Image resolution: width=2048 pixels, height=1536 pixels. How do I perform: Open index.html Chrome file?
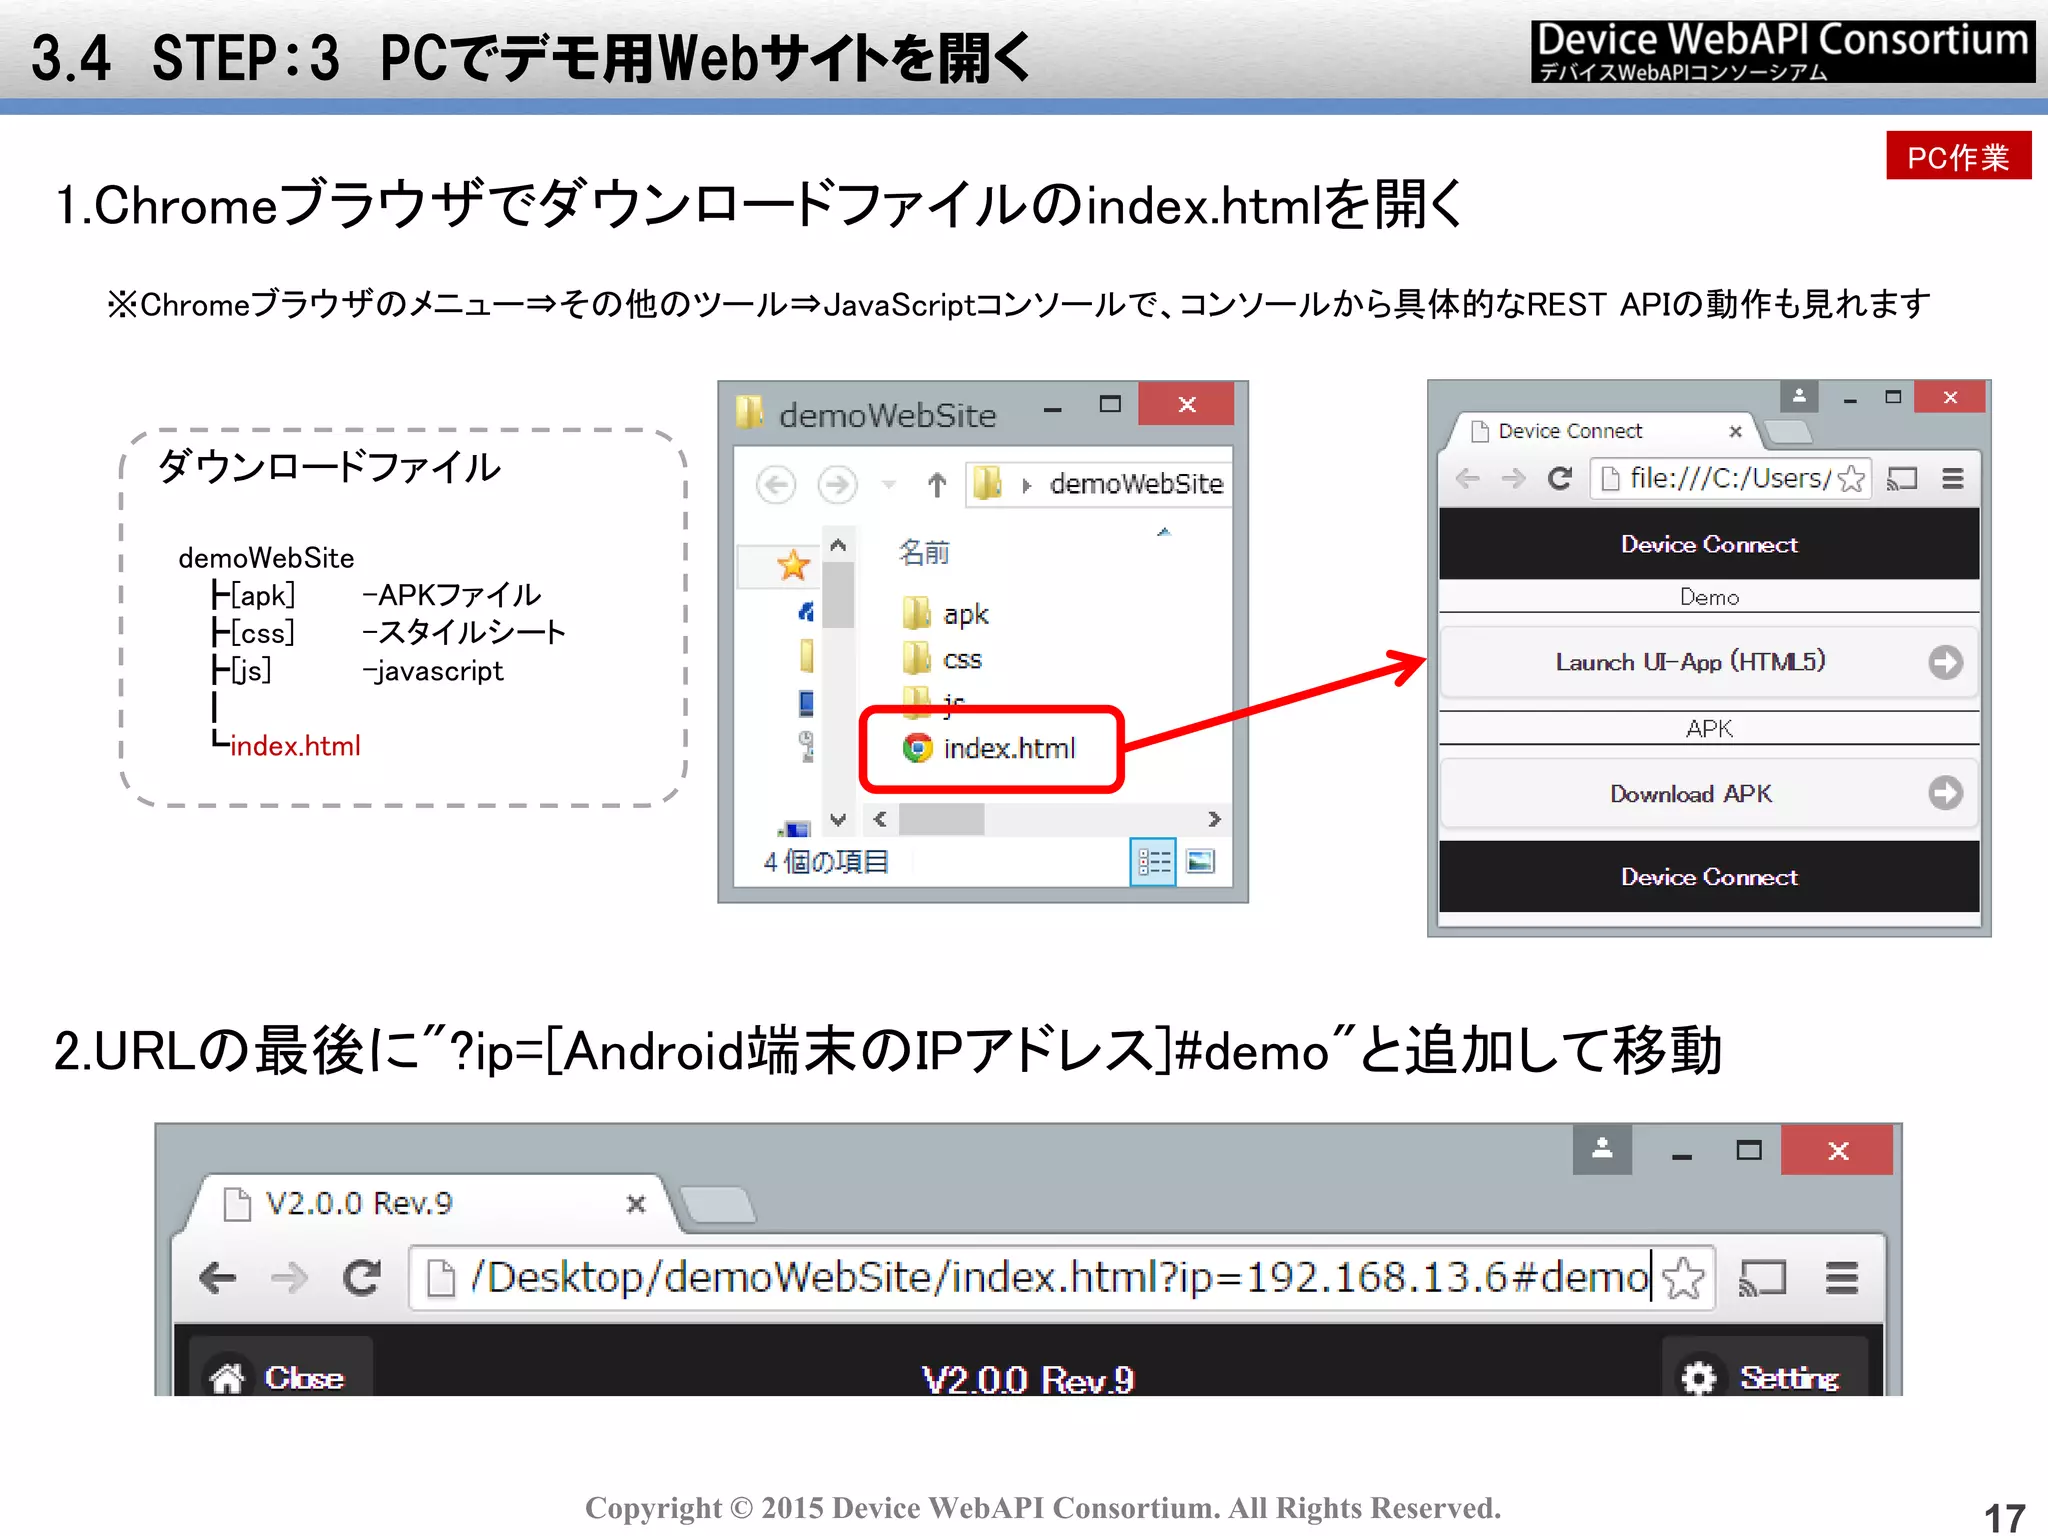click(990, 748)
